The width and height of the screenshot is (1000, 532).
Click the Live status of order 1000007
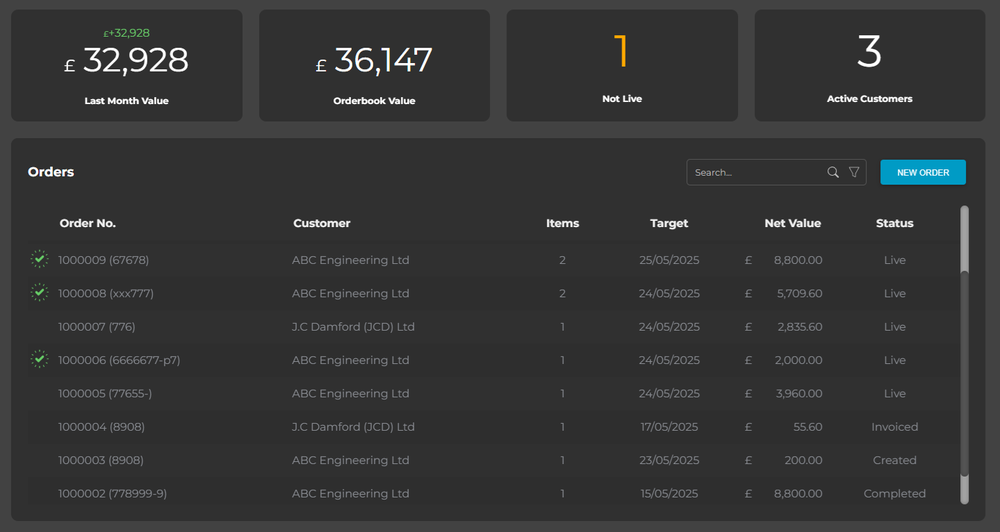[x=895, y=327]
